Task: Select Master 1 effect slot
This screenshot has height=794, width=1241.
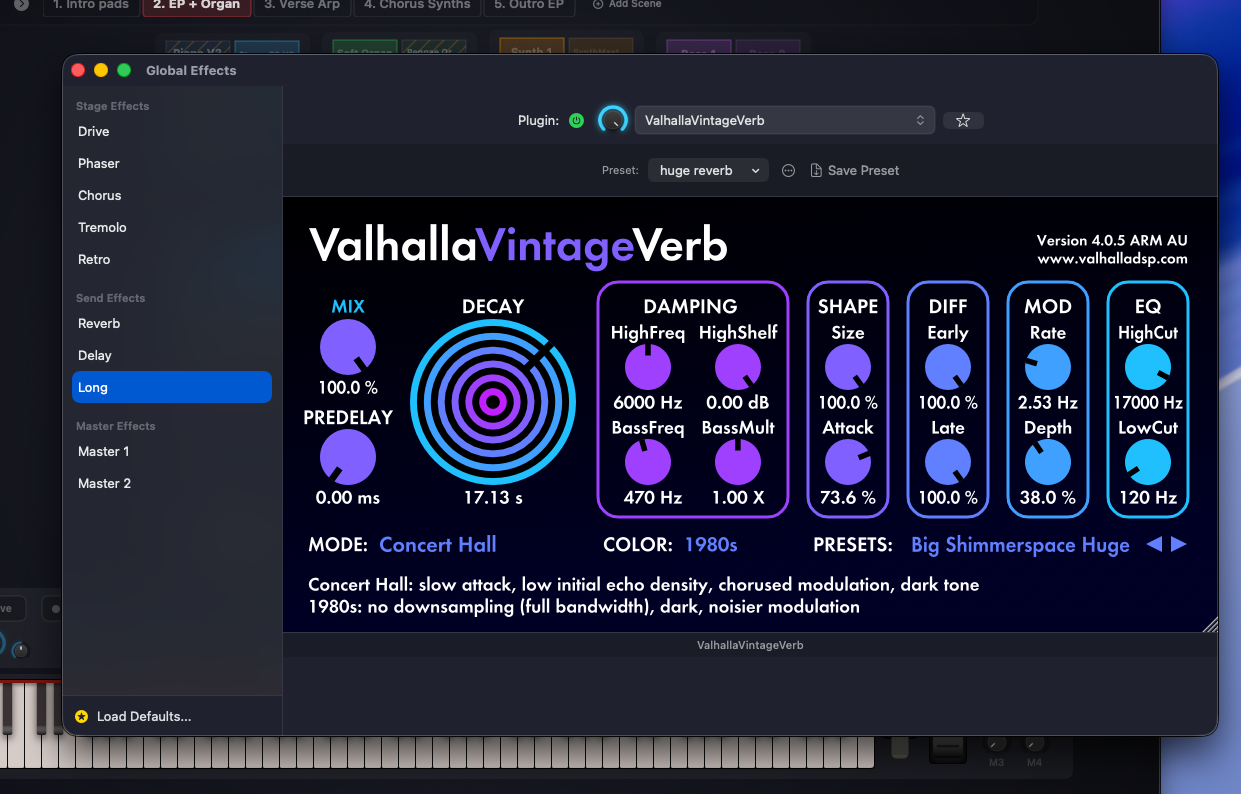Action: [x=172, y=451]
